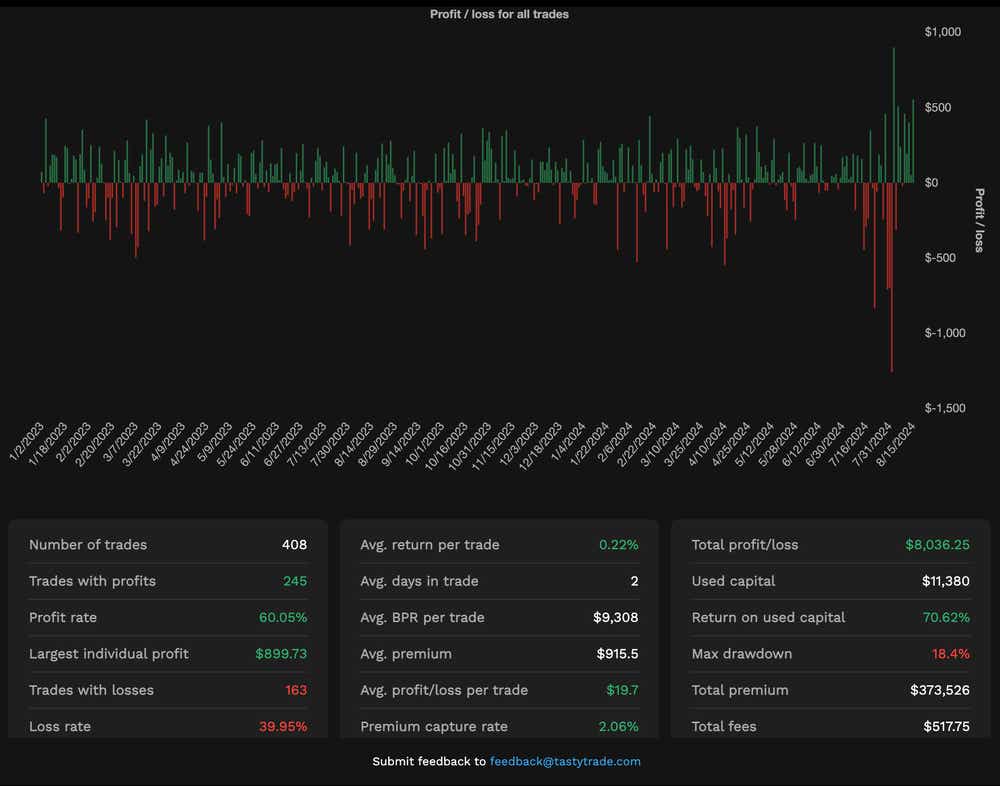Select the Largest individual profit value $899.73
This screenshot has height=786, width=1000.
point(281,654)
